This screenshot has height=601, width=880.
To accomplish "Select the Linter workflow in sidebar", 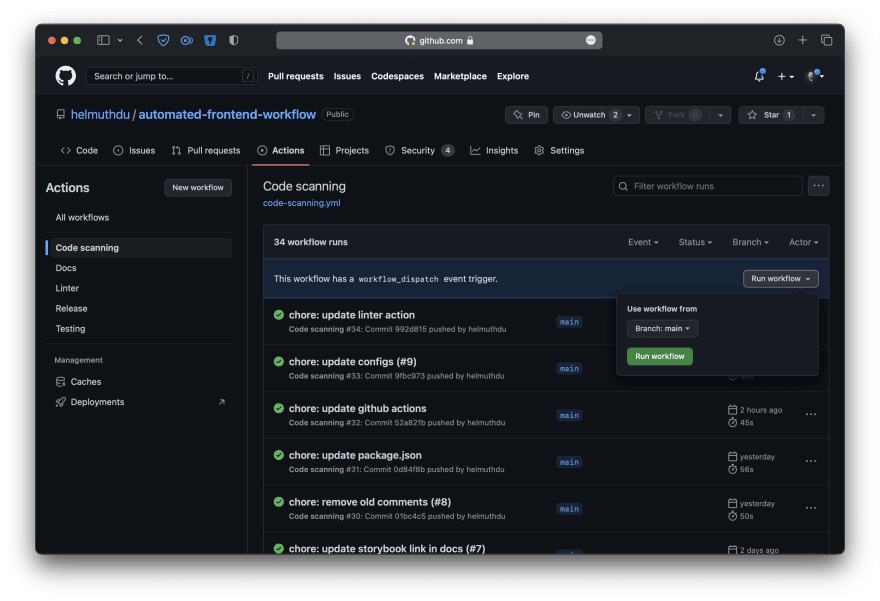I will click(x=67, y=288).
